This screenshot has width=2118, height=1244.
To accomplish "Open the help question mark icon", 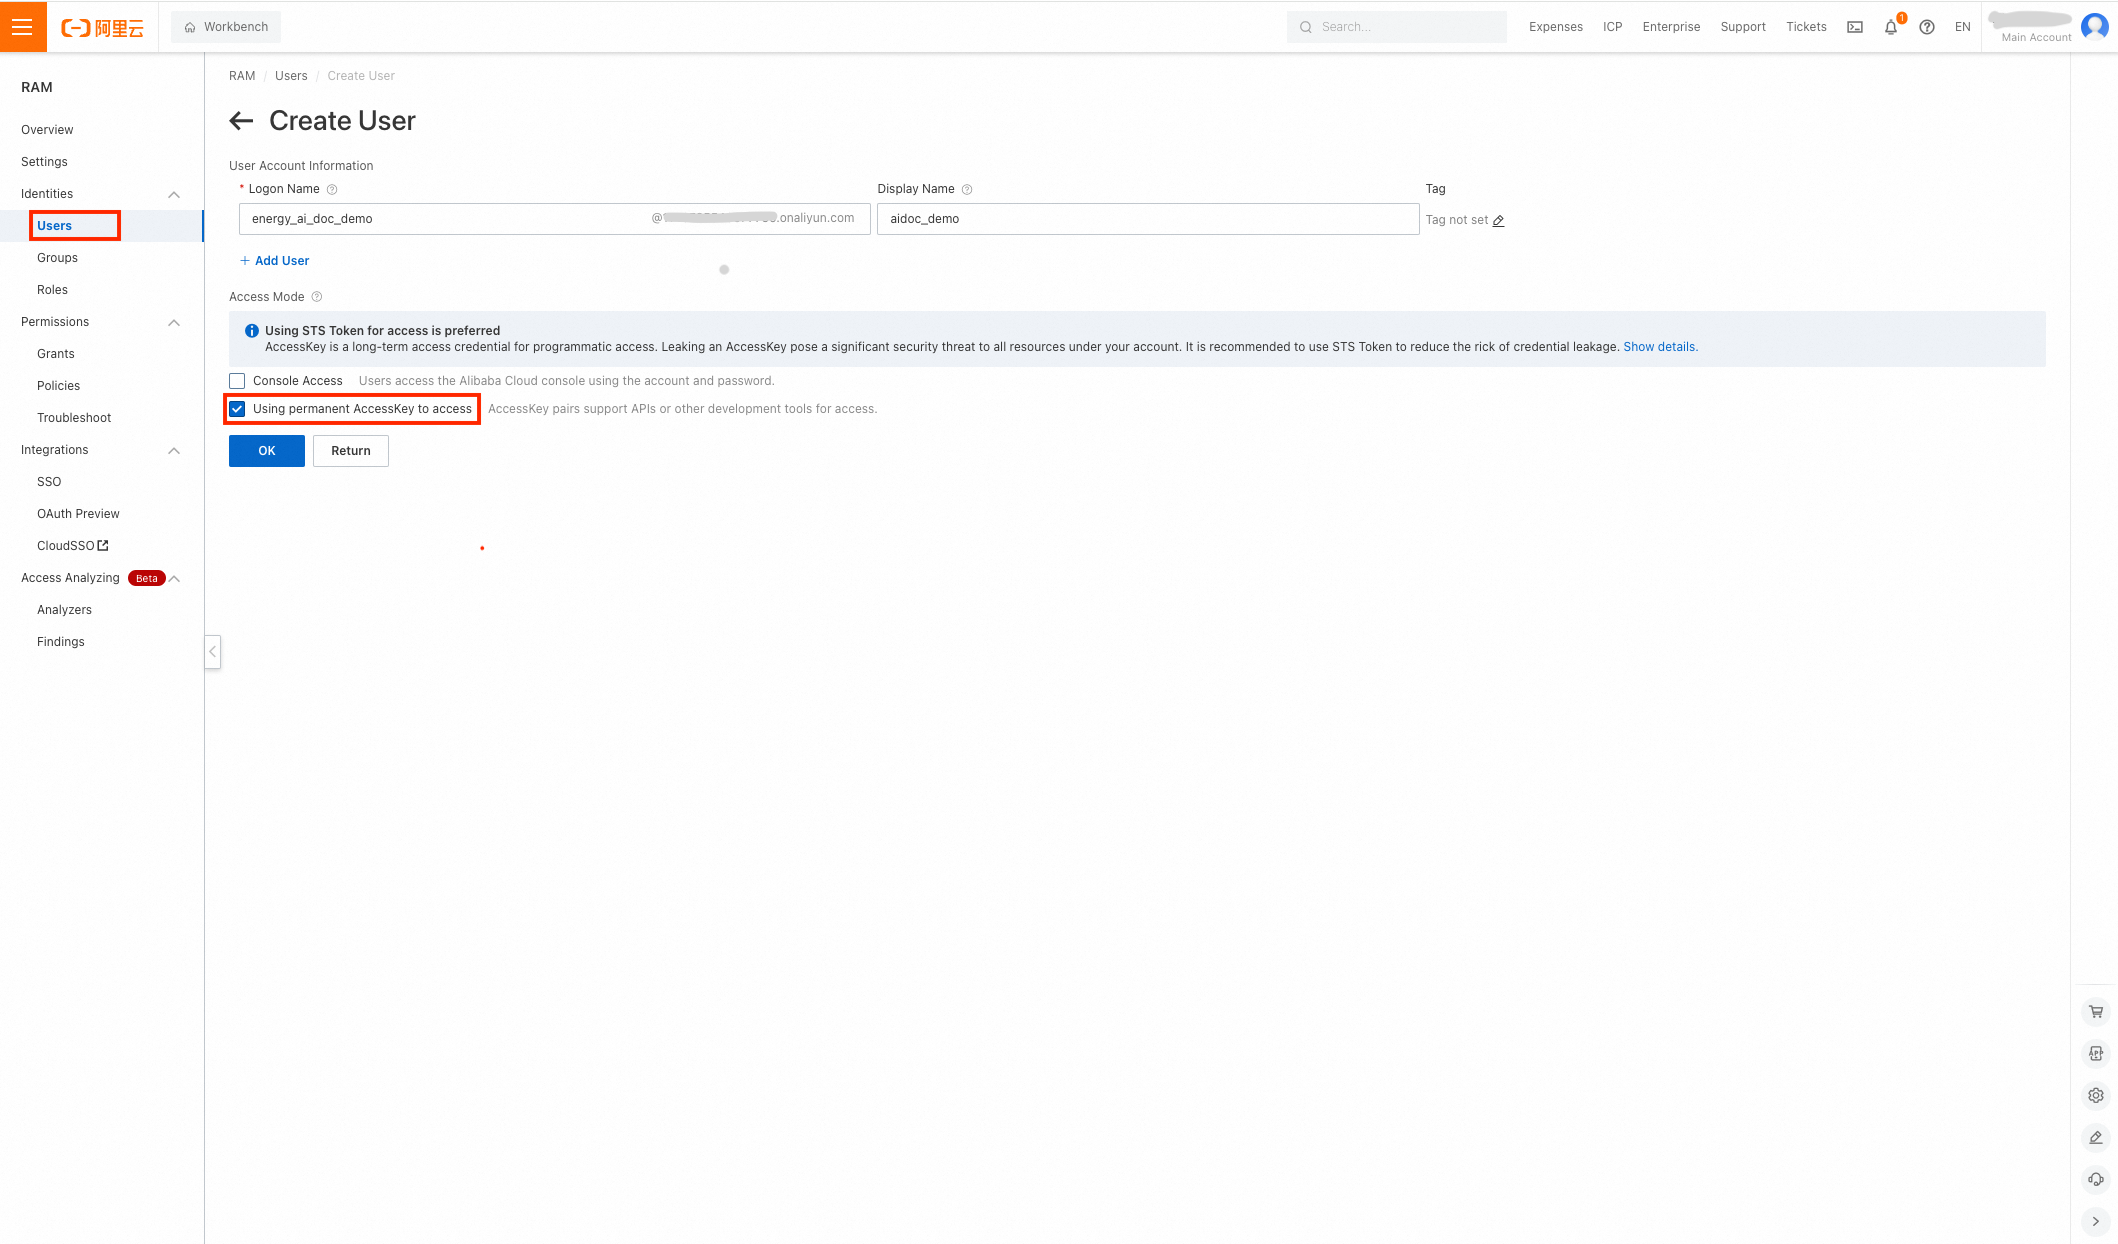I will tap(1927, 27).
